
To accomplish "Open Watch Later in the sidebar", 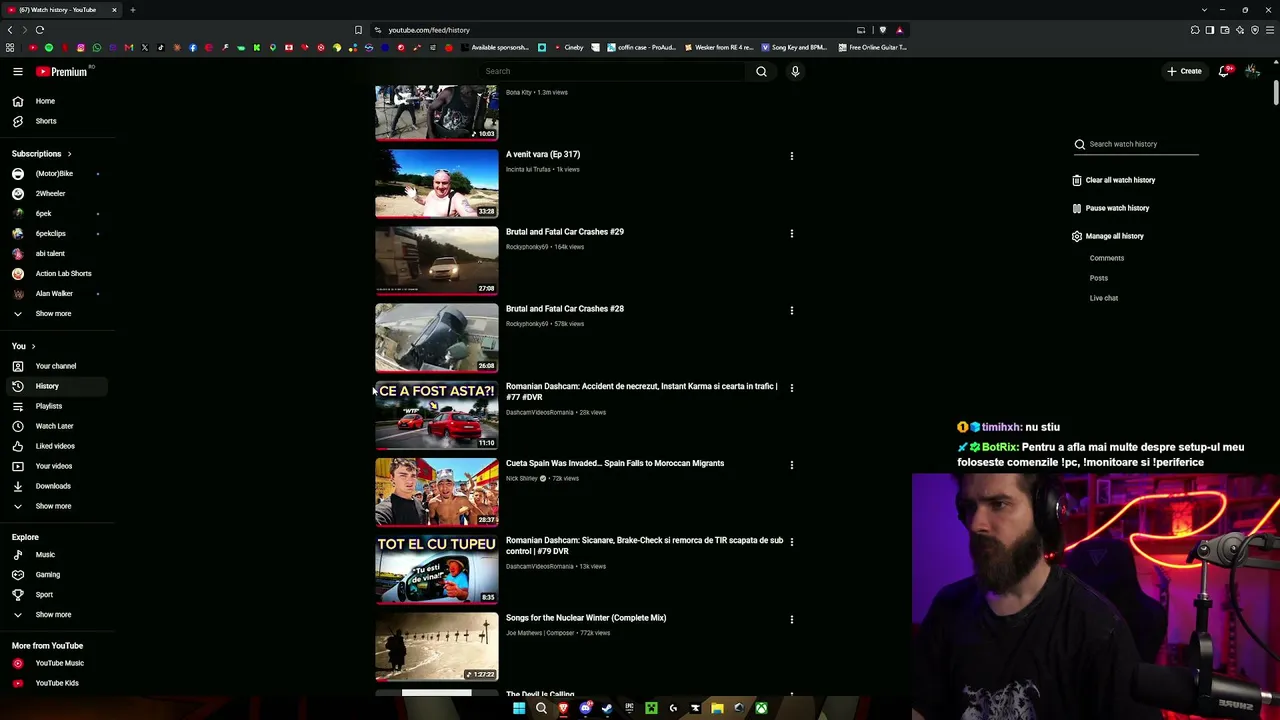I will point(56,426).
